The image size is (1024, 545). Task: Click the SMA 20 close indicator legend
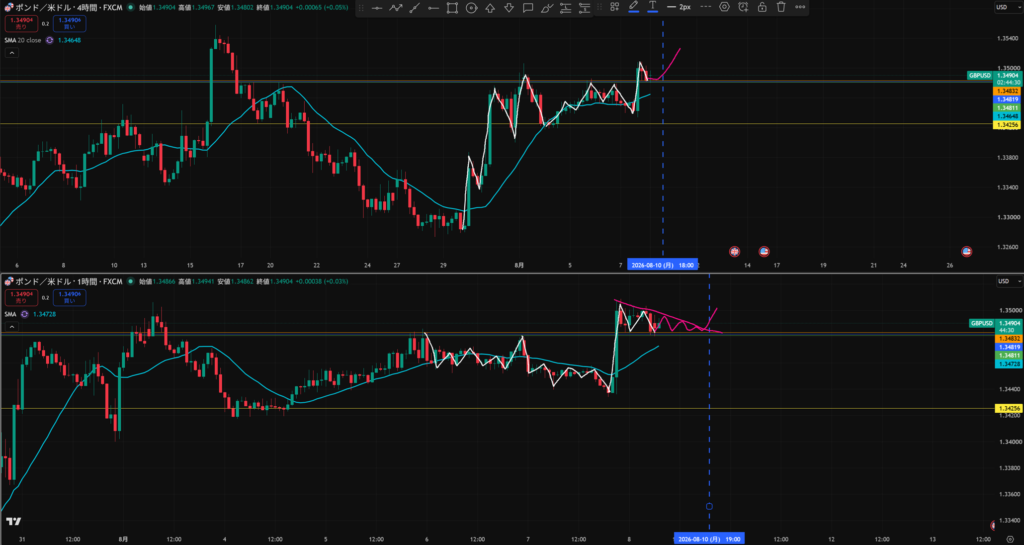point(23,40)
